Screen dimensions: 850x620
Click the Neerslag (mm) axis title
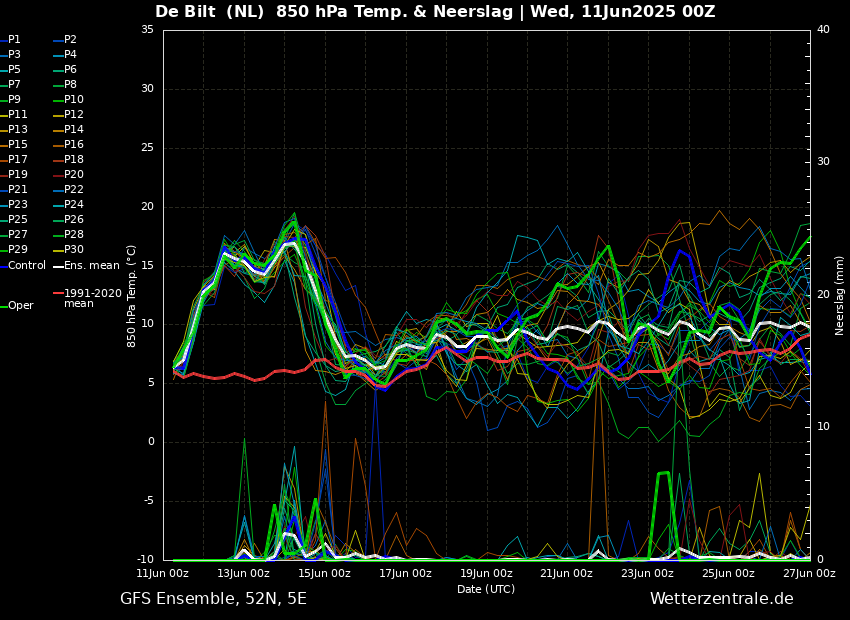(840, 296)
